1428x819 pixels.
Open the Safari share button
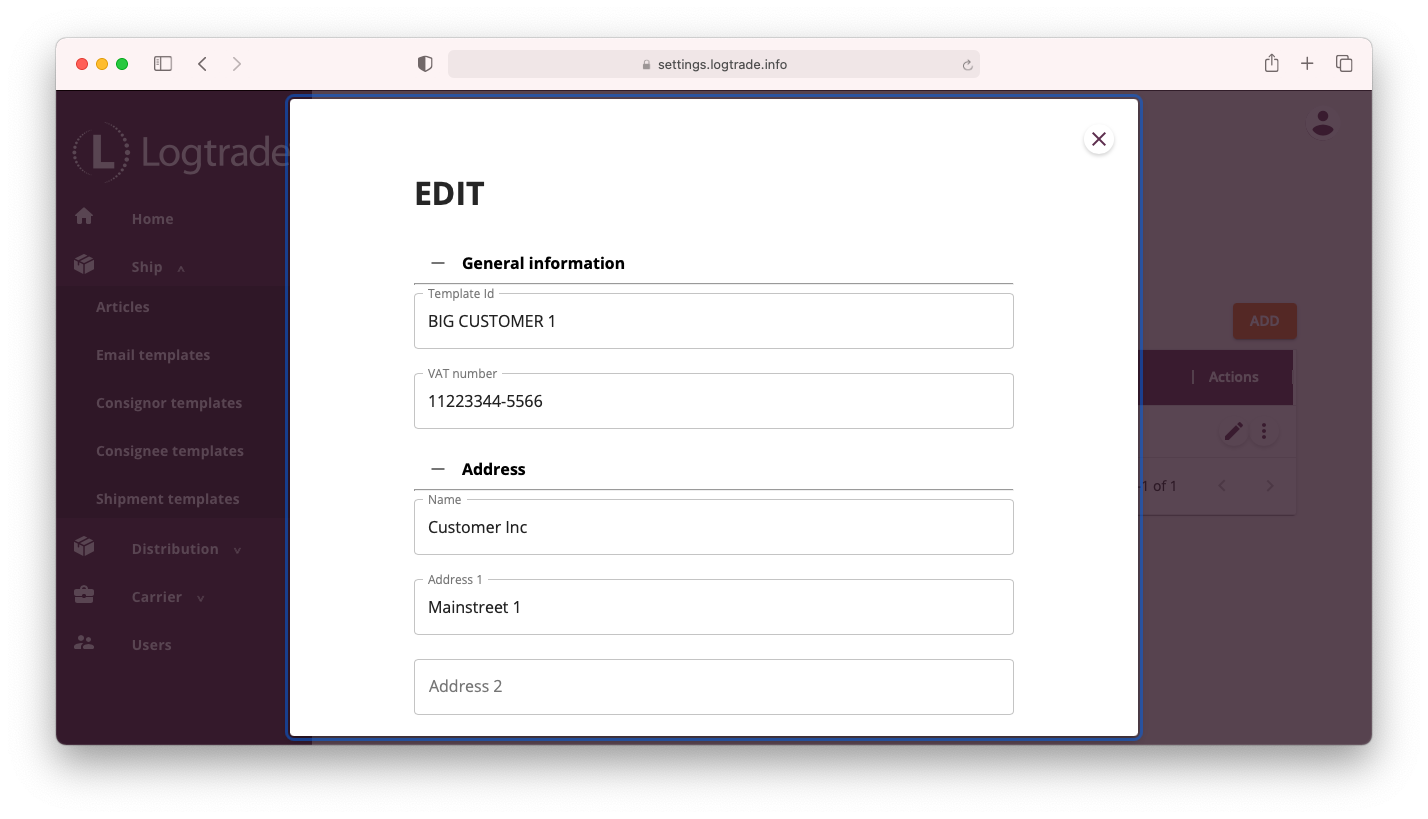point(1271,63)
